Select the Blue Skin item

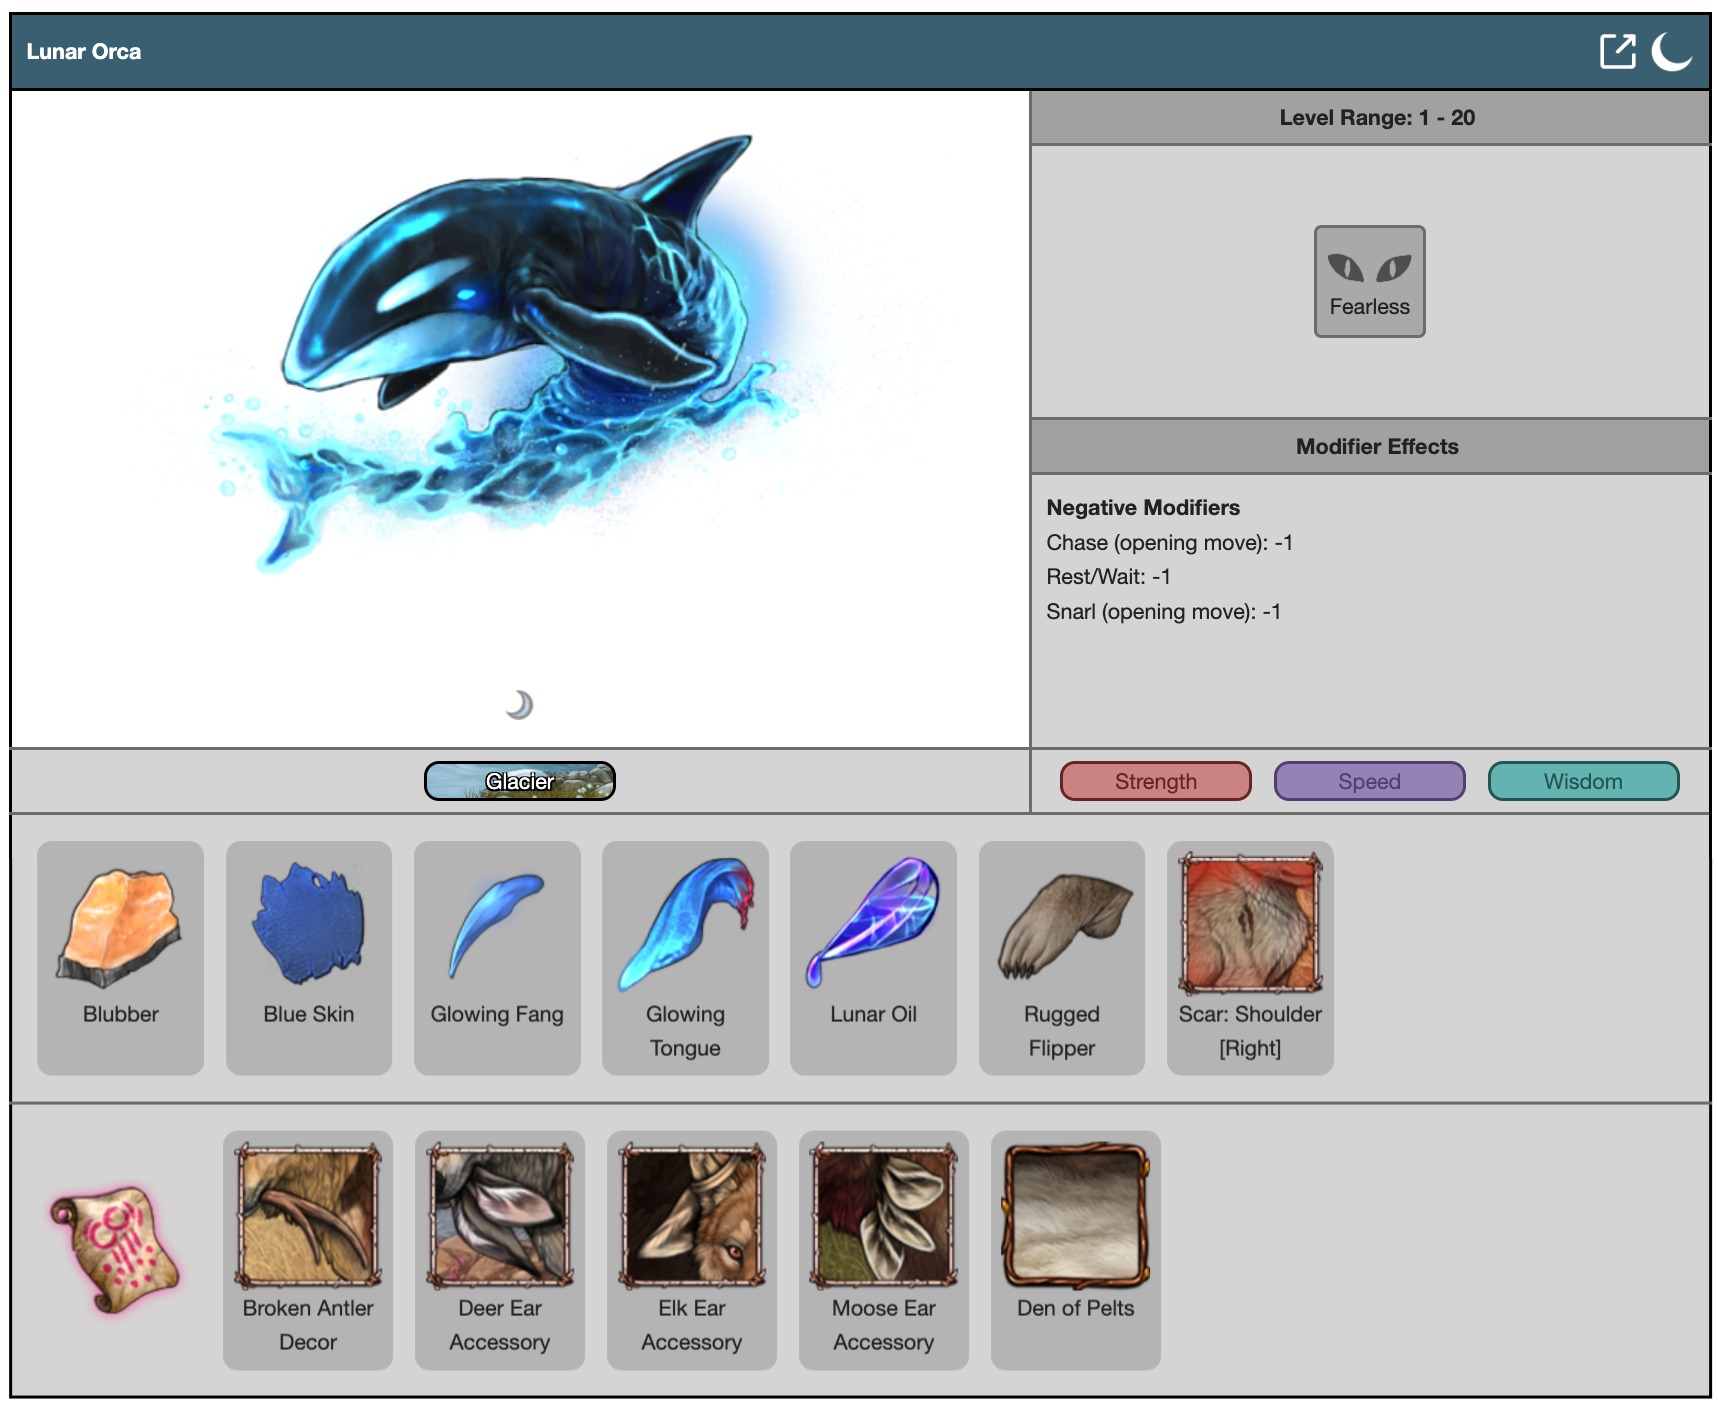click(x=308, y=927)
